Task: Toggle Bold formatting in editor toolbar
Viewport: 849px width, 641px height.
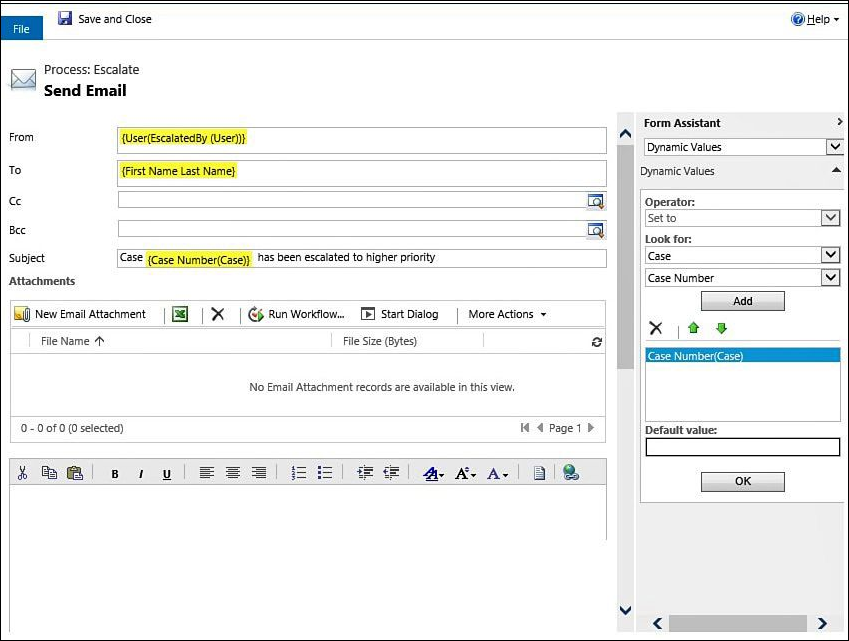Action: click(115, 474)
